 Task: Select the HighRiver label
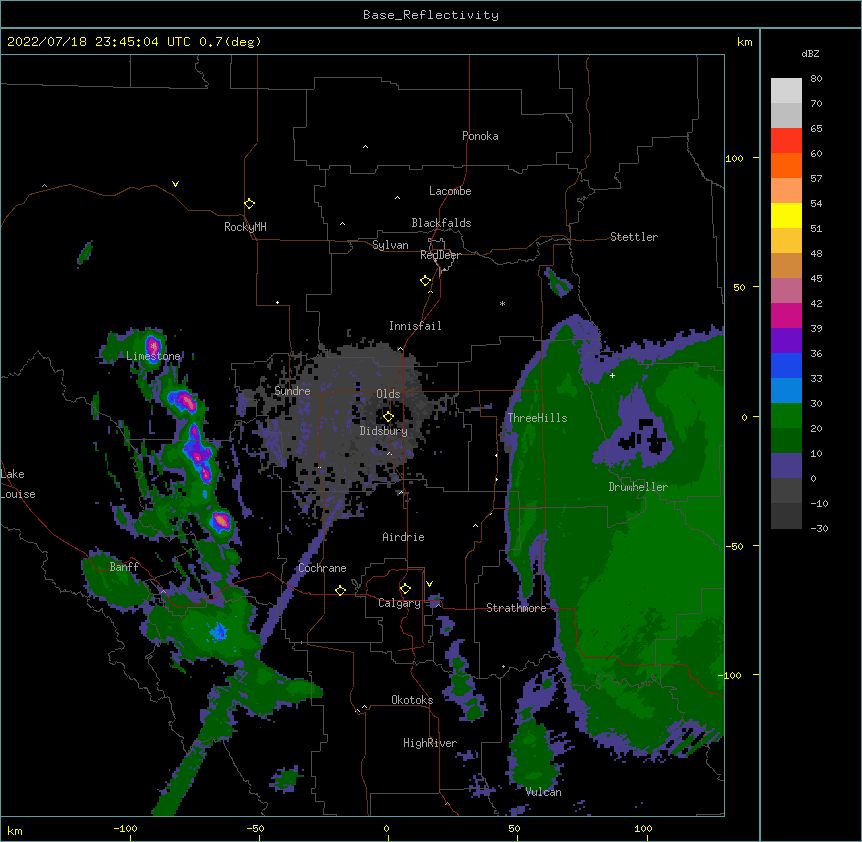[x=430, y=743]
